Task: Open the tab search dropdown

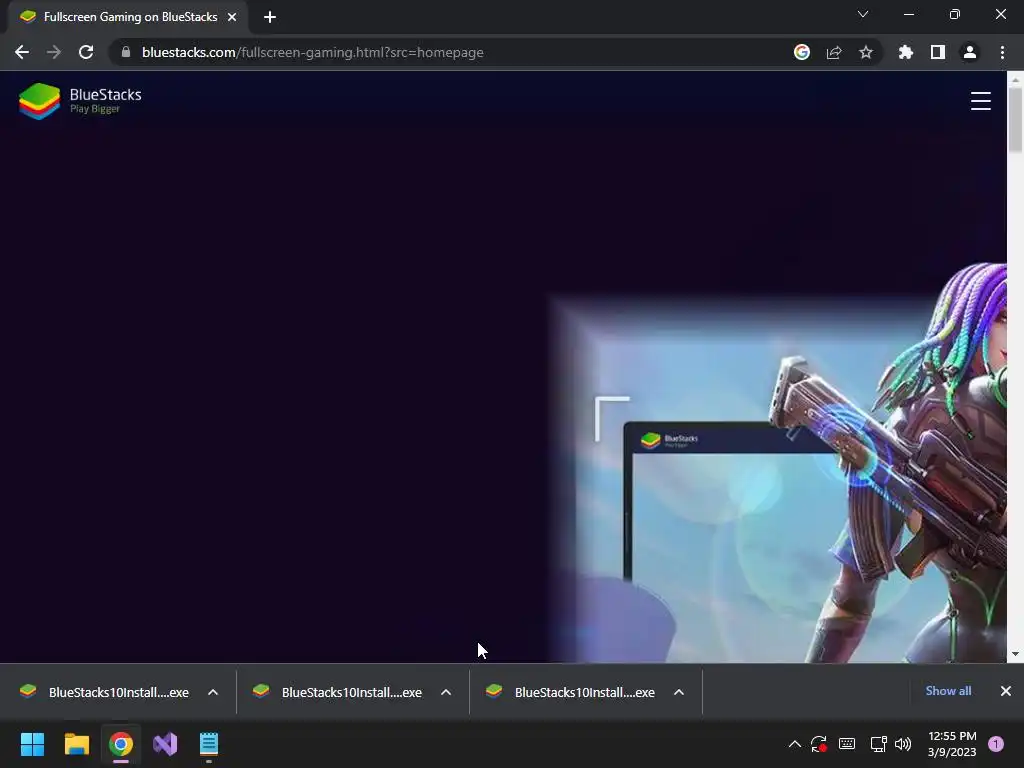Action: click(x=863, y=14)
